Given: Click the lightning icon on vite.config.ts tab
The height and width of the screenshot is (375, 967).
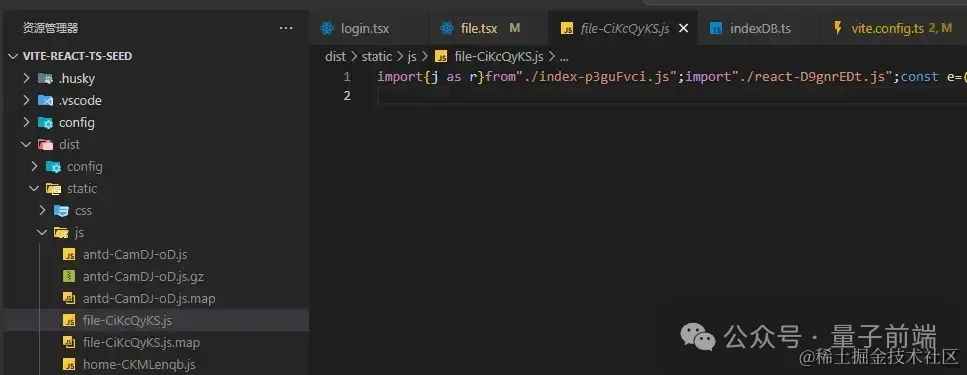Looking at the screenshot, I should pyautogui.click(x=837, y=28).
